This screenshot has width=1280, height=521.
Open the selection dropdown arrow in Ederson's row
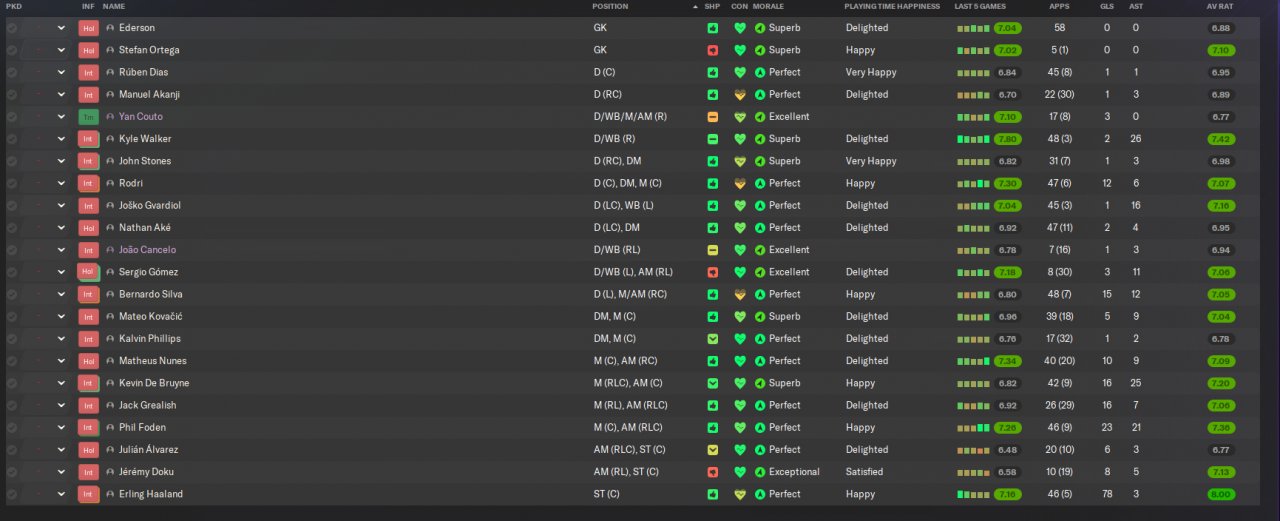[61, 28]
